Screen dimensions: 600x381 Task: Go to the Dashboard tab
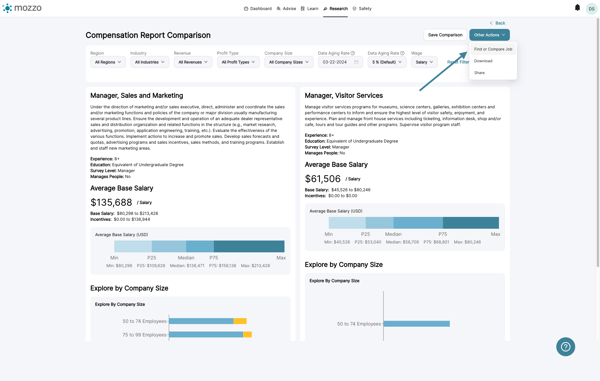(258, 8)
